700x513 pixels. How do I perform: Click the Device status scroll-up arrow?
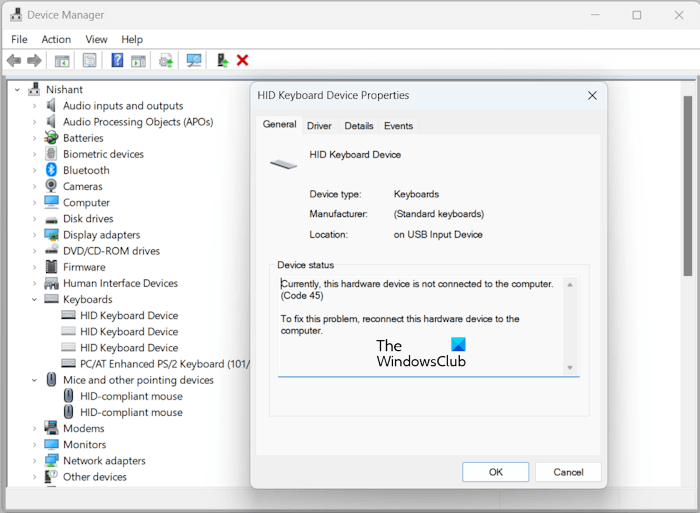click(570, 284)
